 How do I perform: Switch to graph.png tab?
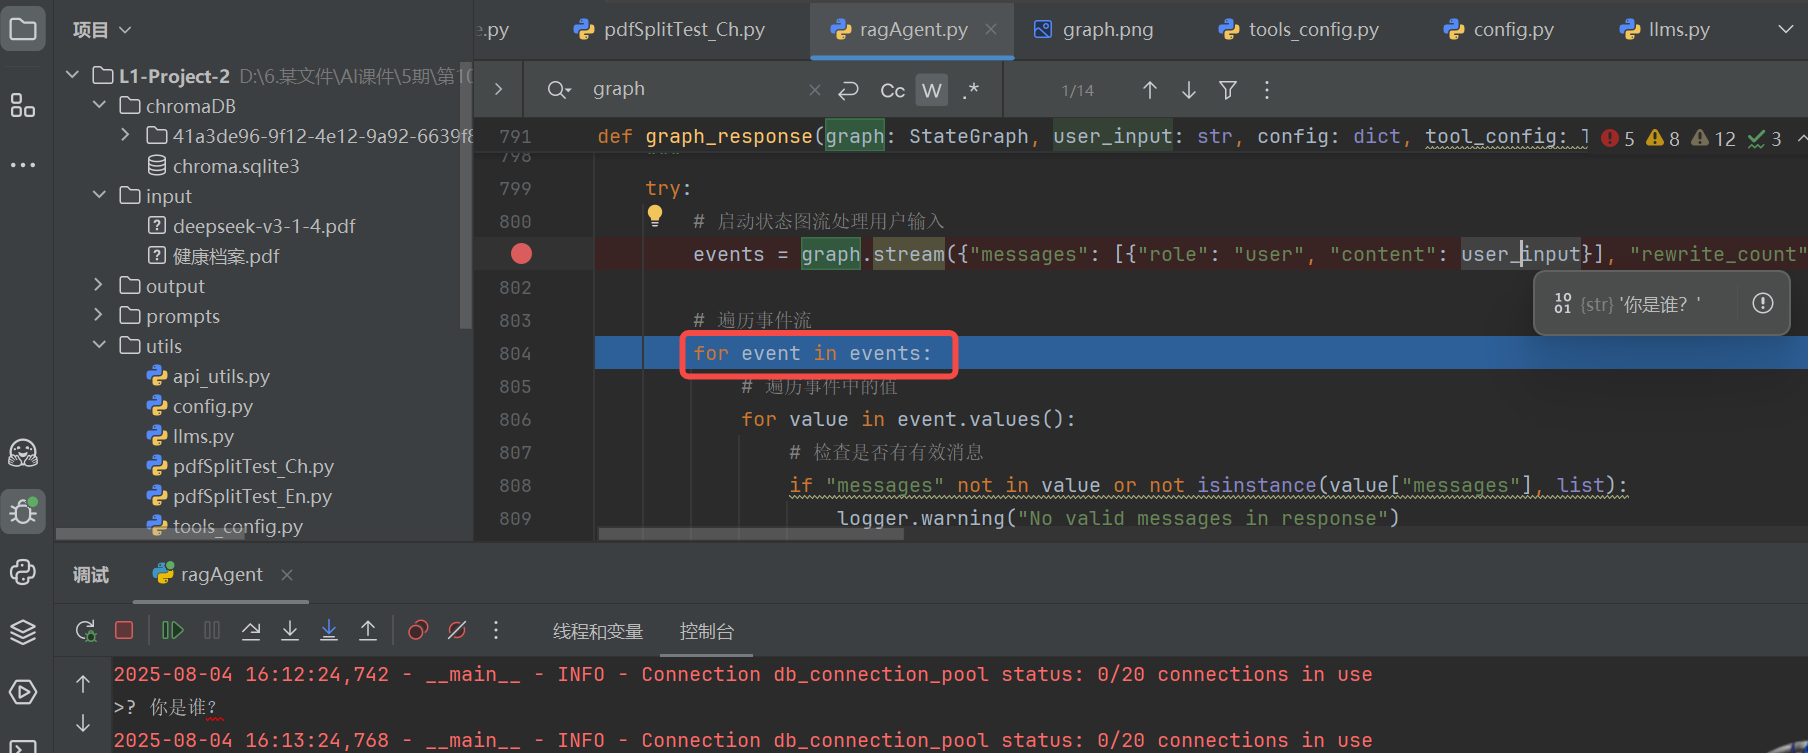1093,30
